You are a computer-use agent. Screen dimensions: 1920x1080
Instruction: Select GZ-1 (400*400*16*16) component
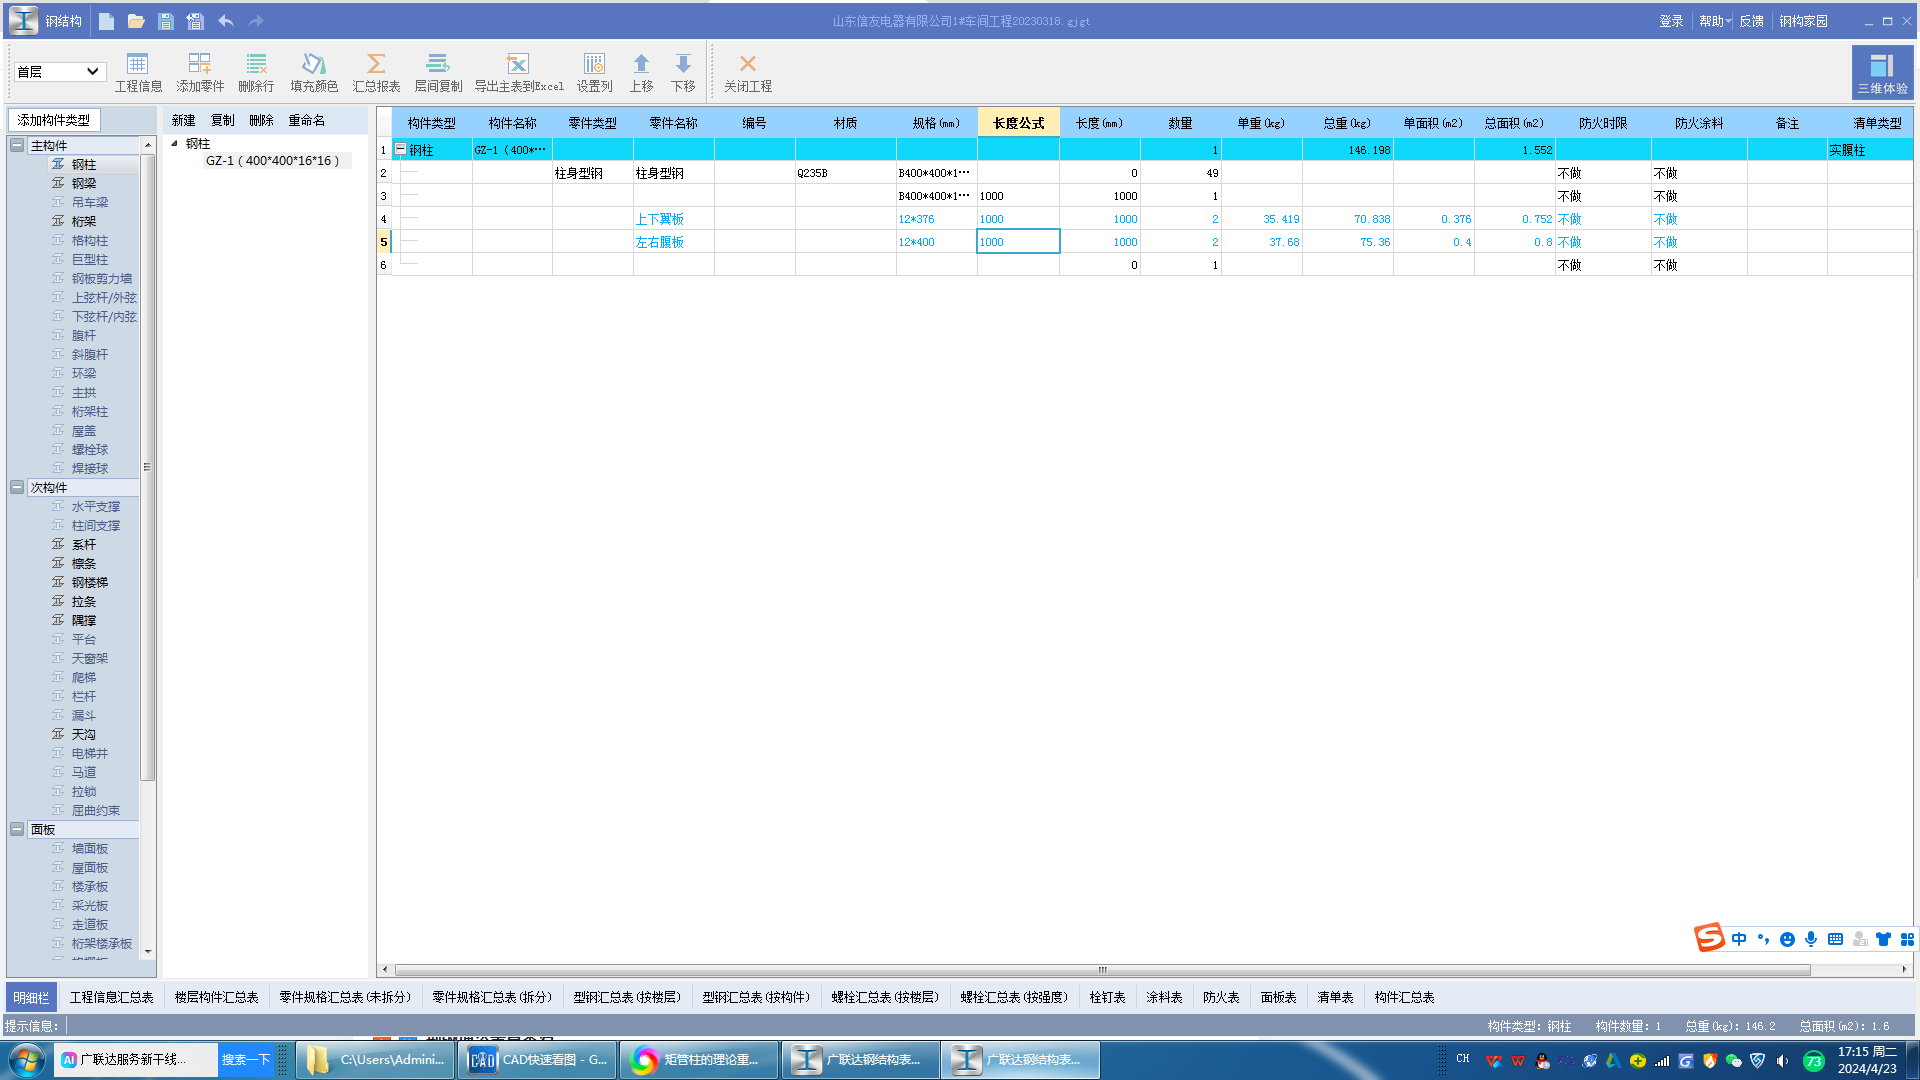click(x=272, y=161)
